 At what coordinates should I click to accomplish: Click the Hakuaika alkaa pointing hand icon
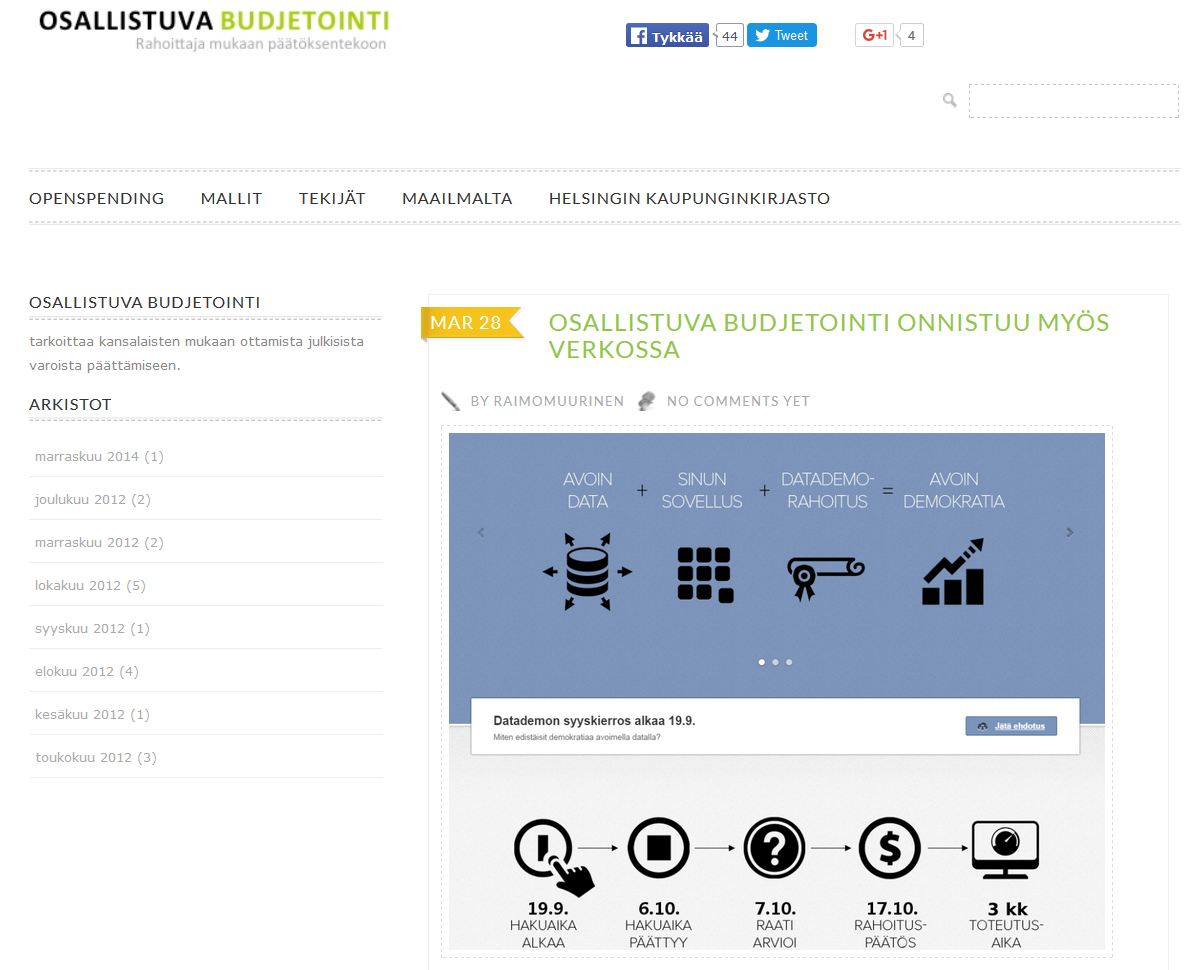click(x=553, y=857)
